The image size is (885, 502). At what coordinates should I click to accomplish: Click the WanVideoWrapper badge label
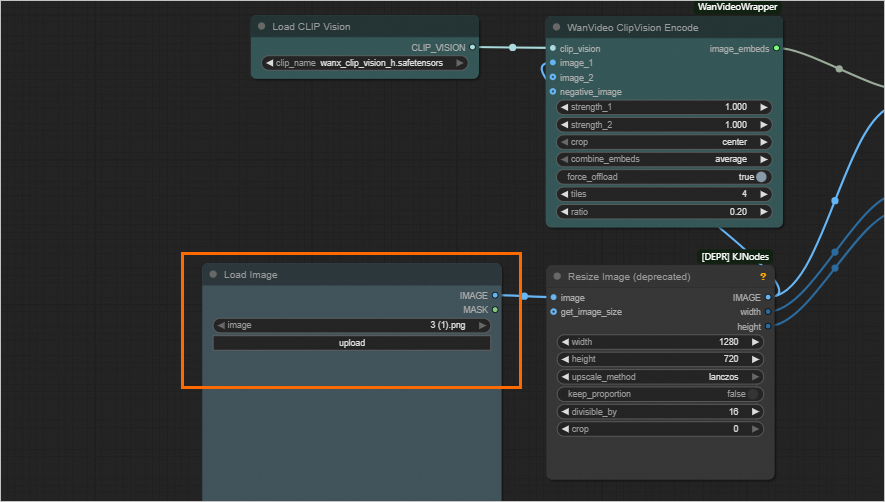point(737,6)
